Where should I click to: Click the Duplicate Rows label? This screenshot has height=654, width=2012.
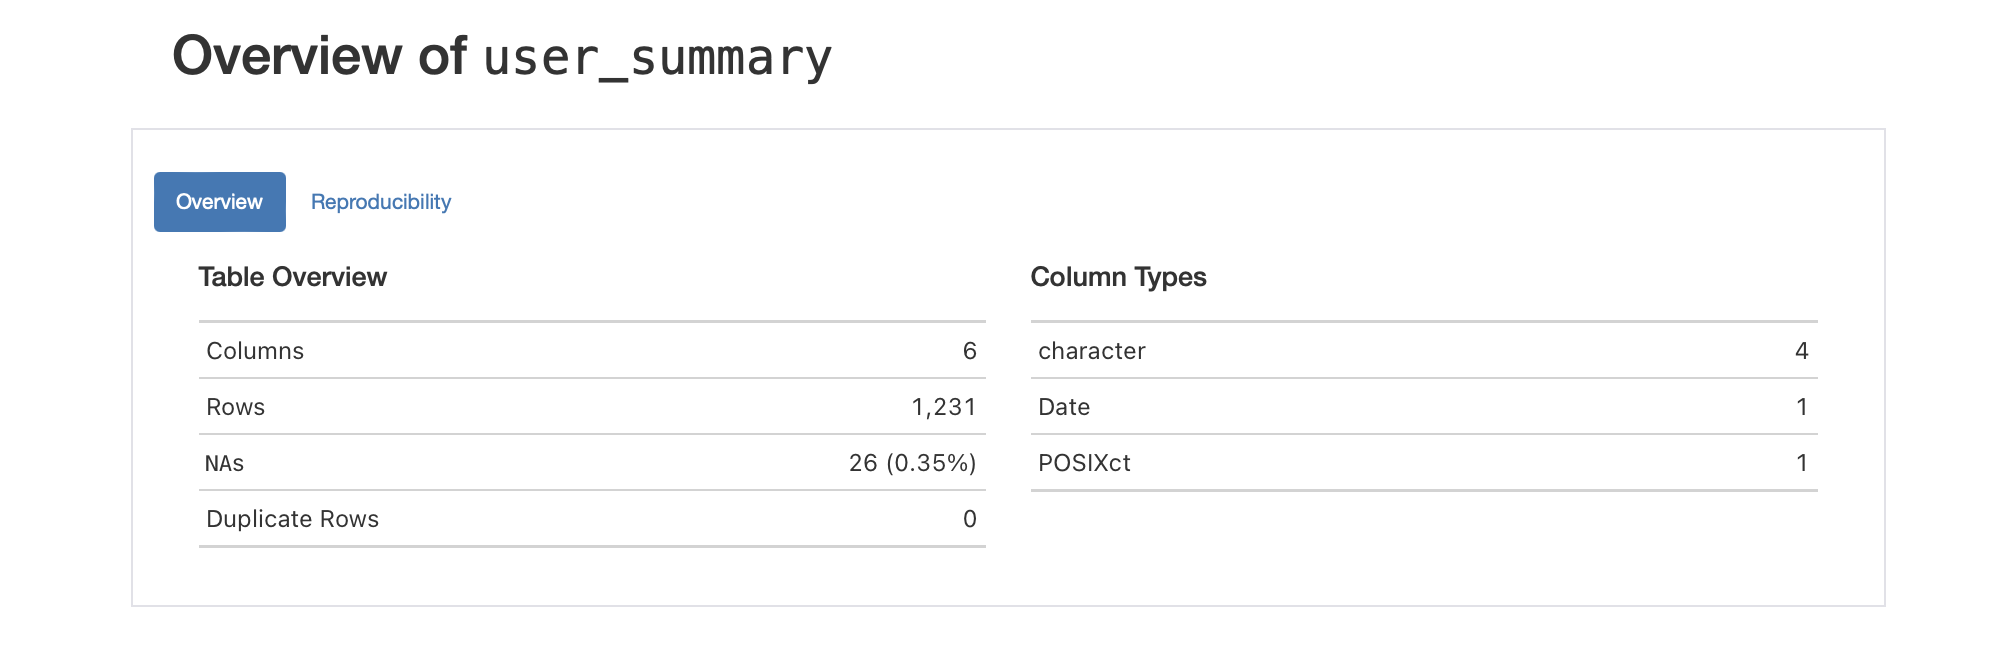point(292,519)
